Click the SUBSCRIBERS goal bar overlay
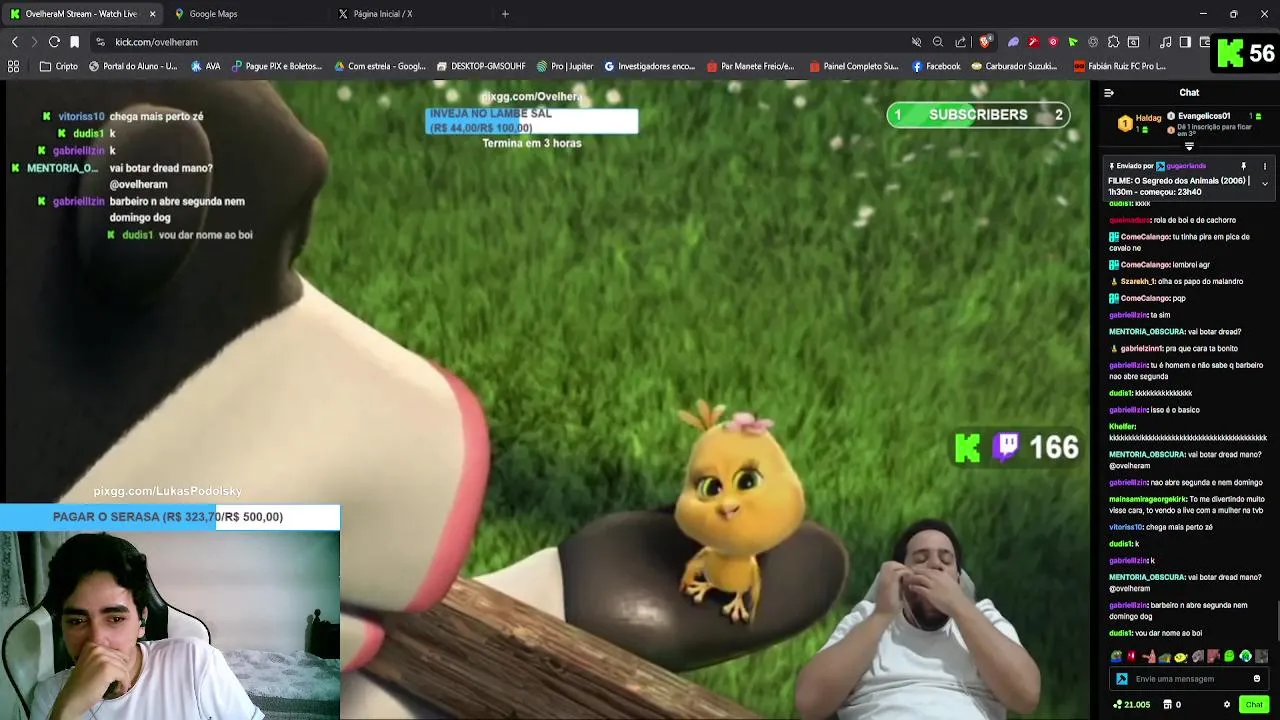 coord(978,115)
